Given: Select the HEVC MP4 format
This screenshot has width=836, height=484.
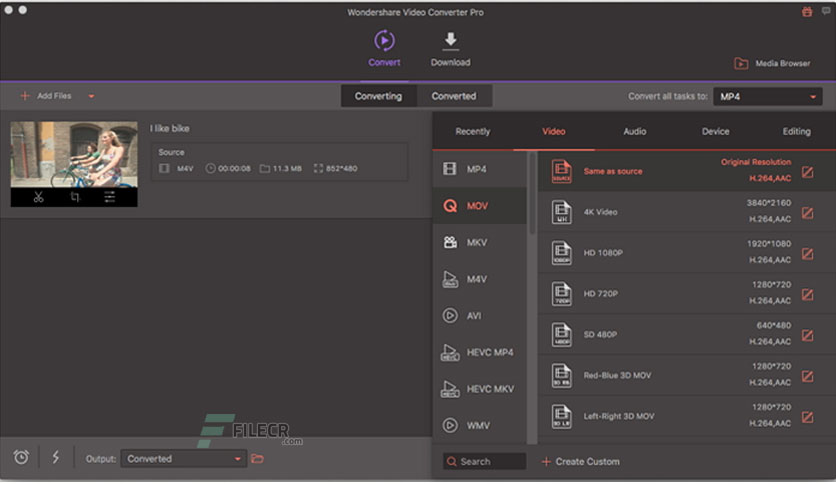Looking at the screenshot, I should pyautogui.click(x=479, y=352).
